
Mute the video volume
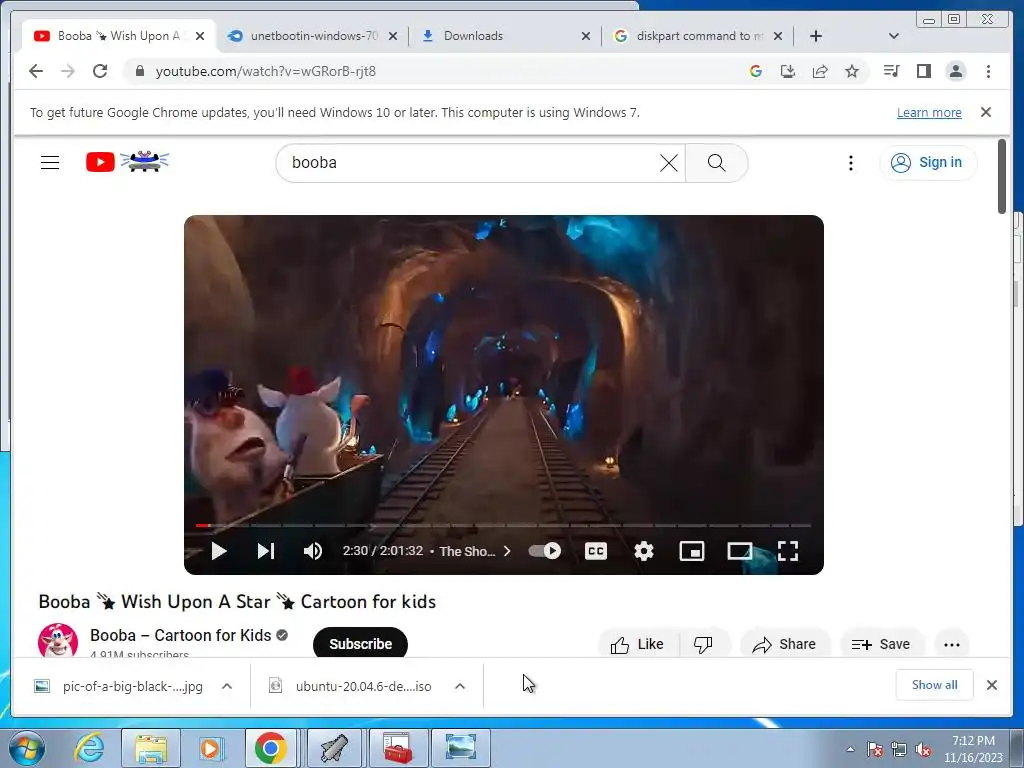(x=313, y=551)
